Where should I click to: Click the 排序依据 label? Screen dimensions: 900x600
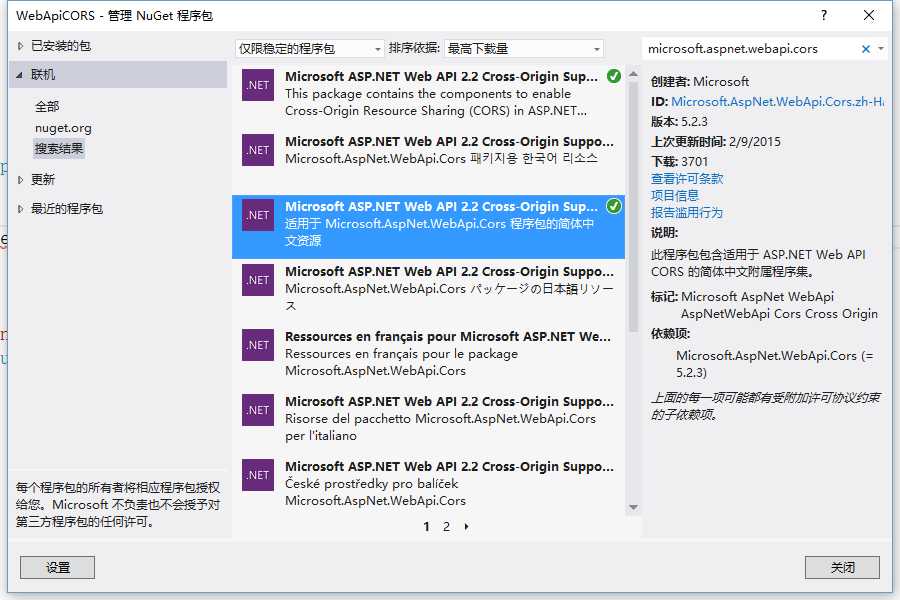pos(414,48)
